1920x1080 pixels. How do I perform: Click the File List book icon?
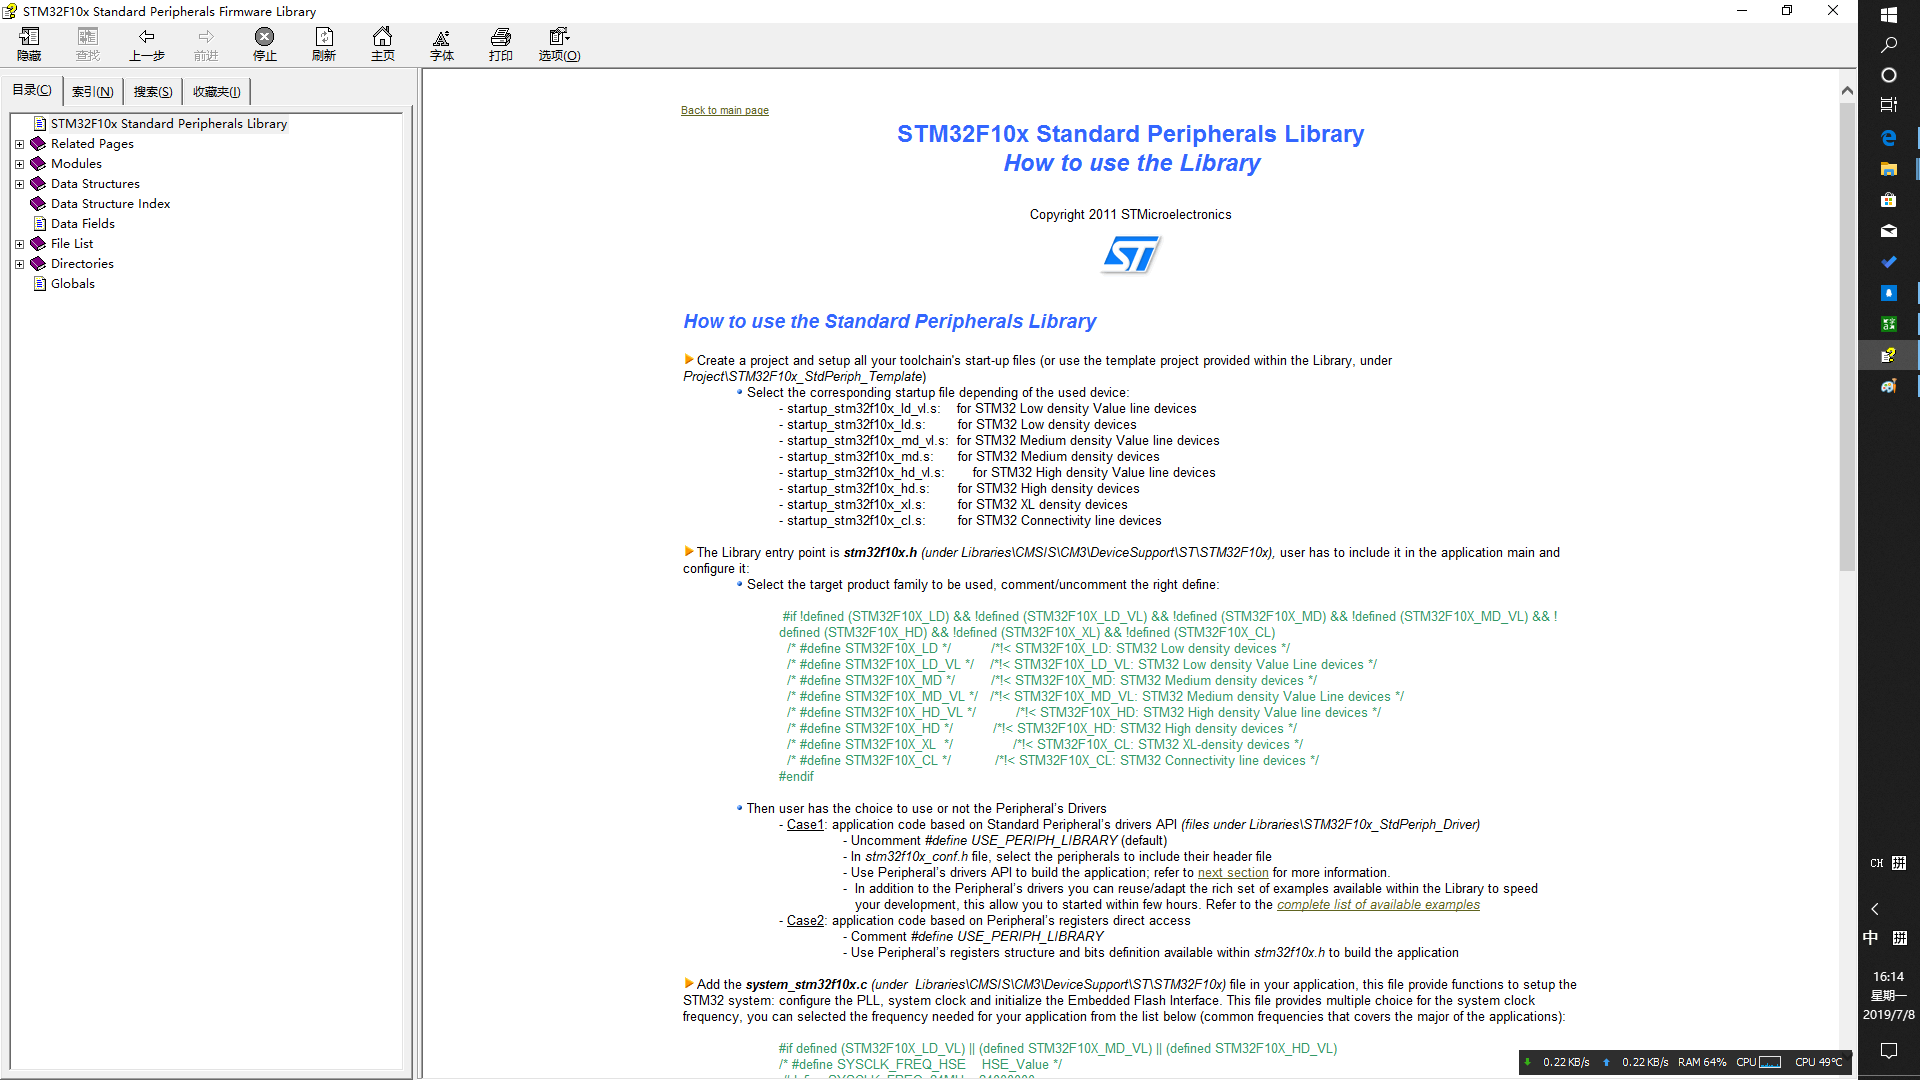click(x=39, y=244)
